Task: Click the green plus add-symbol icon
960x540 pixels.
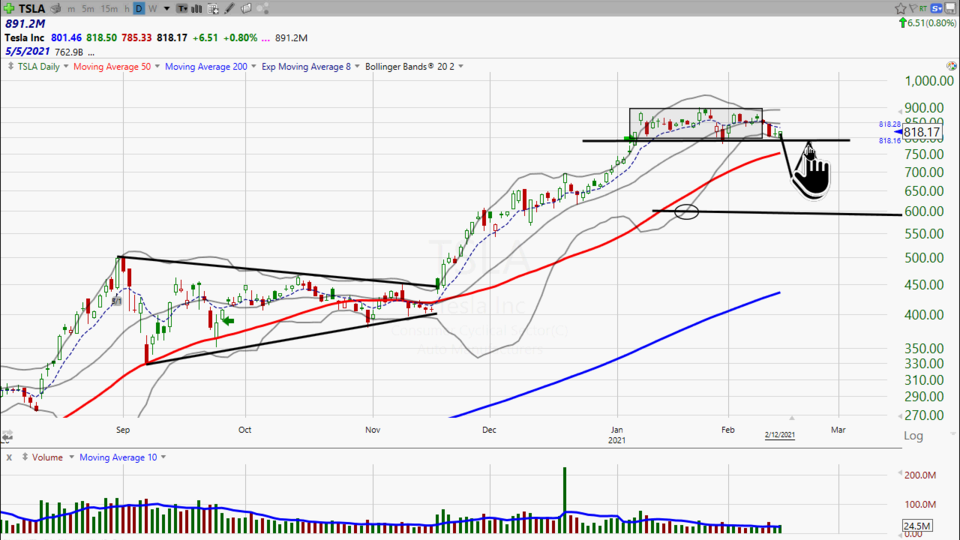Action: (9, 8)
